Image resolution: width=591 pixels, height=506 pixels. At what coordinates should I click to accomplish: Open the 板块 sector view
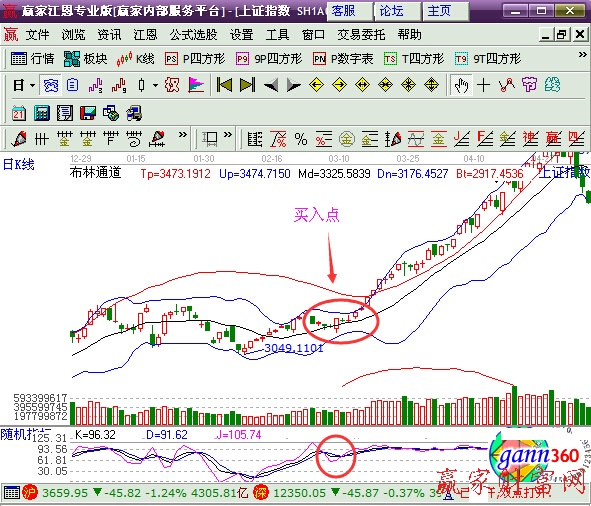point(86,59)
